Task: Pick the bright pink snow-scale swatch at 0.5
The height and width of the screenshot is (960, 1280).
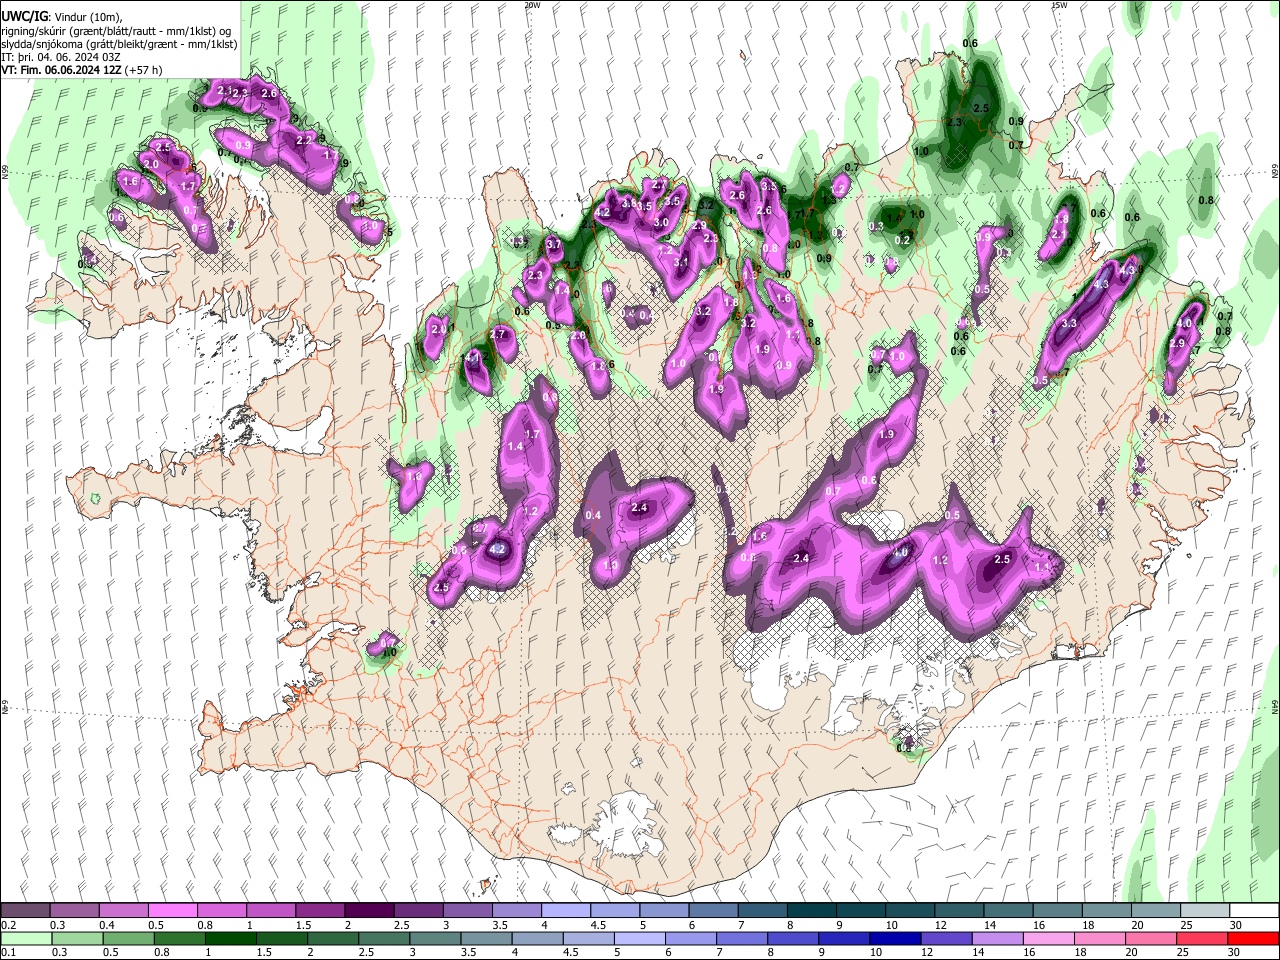Action: coord(172,911)
